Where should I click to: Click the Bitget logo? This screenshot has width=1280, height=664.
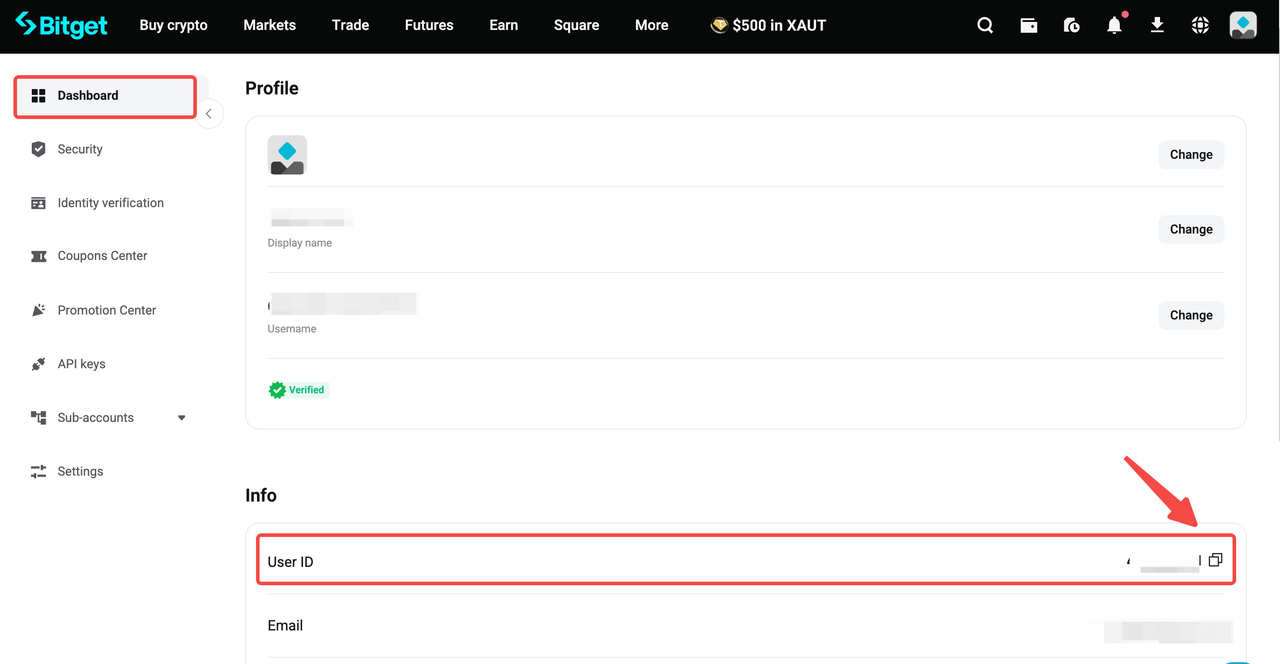[x=60, y=25]
